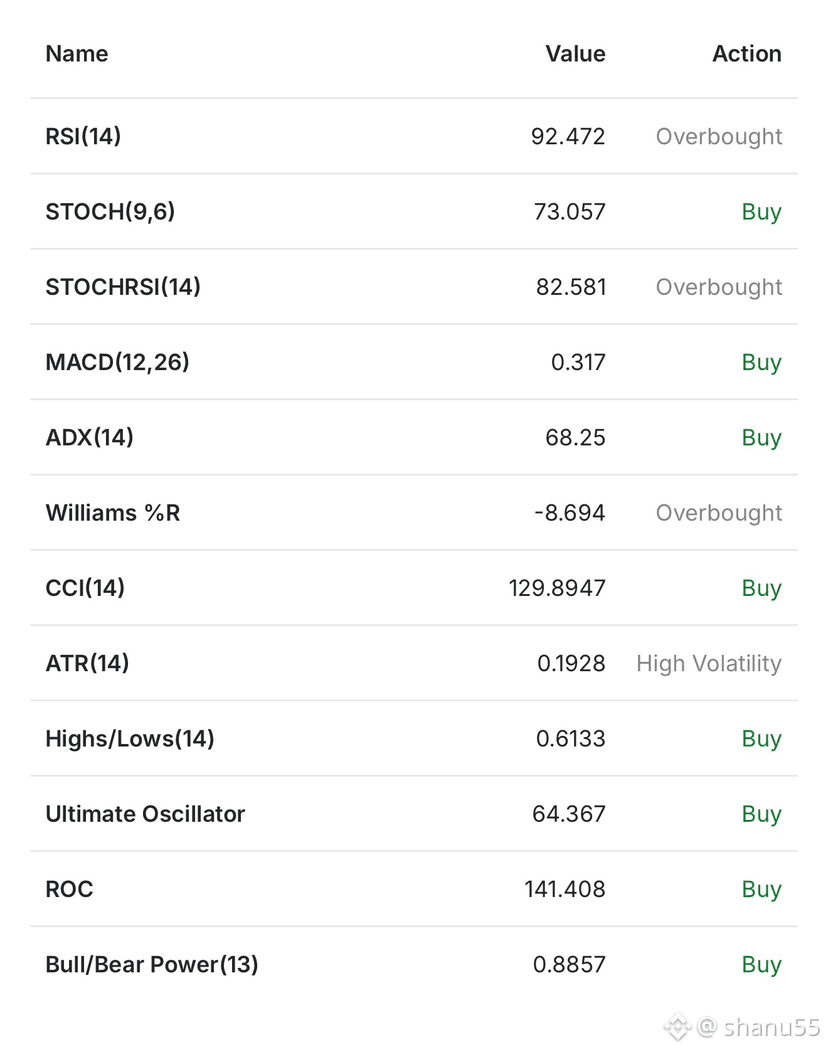Click the Name column header
Image resolution: width=828 pixels, height=1052 pixels.
pyautogui.click(x=76, y=54)
